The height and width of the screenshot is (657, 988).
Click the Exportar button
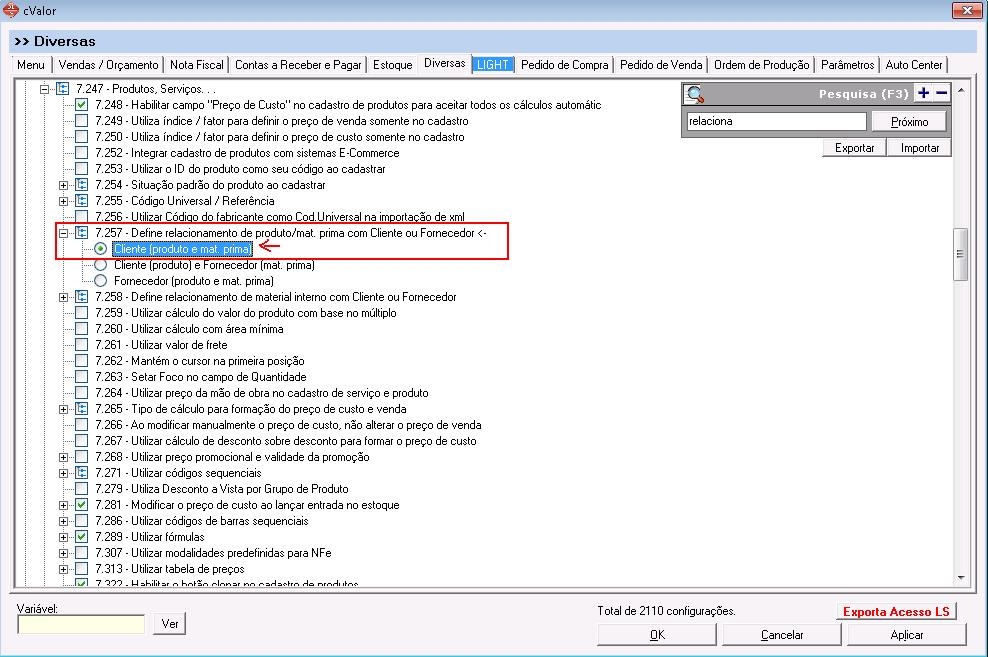click(854, 148)
